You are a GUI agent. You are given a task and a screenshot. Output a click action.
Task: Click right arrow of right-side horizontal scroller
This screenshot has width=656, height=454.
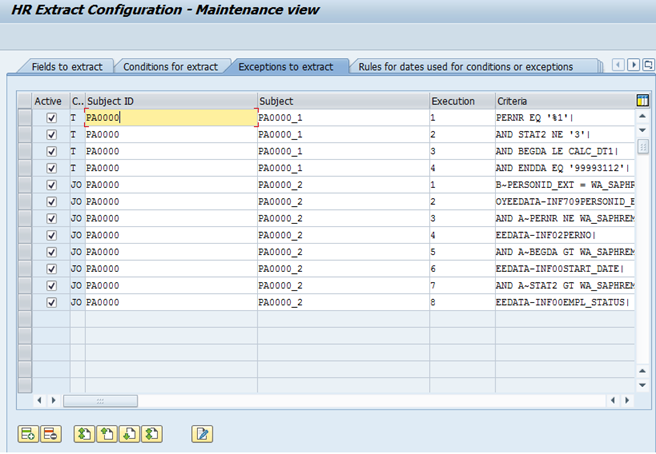(x=627, y=400)
